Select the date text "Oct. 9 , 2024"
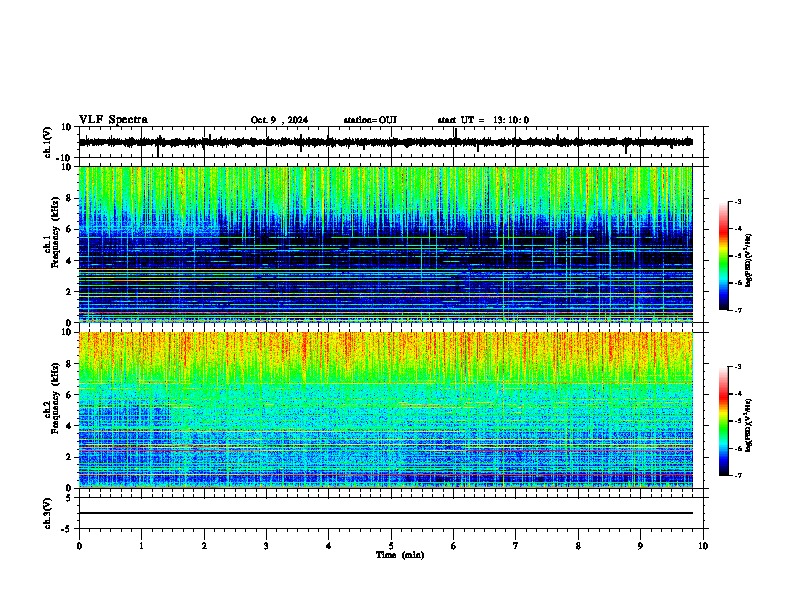The width and height of the screenshot is (792, 612). tap(279, 120)
